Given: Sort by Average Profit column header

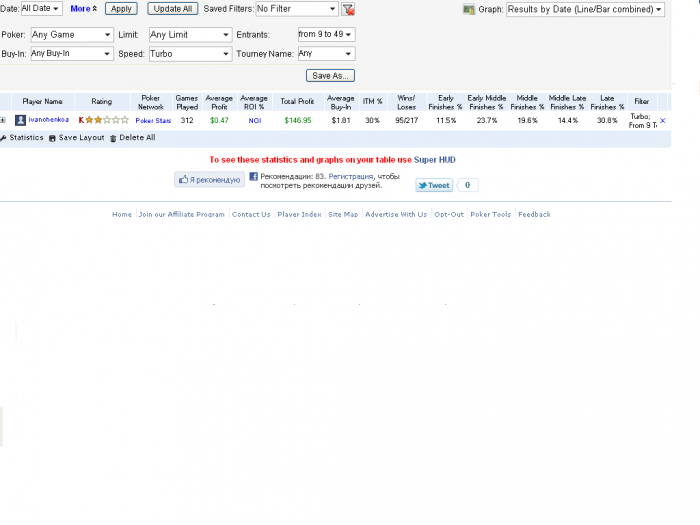Looking at the screenshot, I should [x=219, y=102].
